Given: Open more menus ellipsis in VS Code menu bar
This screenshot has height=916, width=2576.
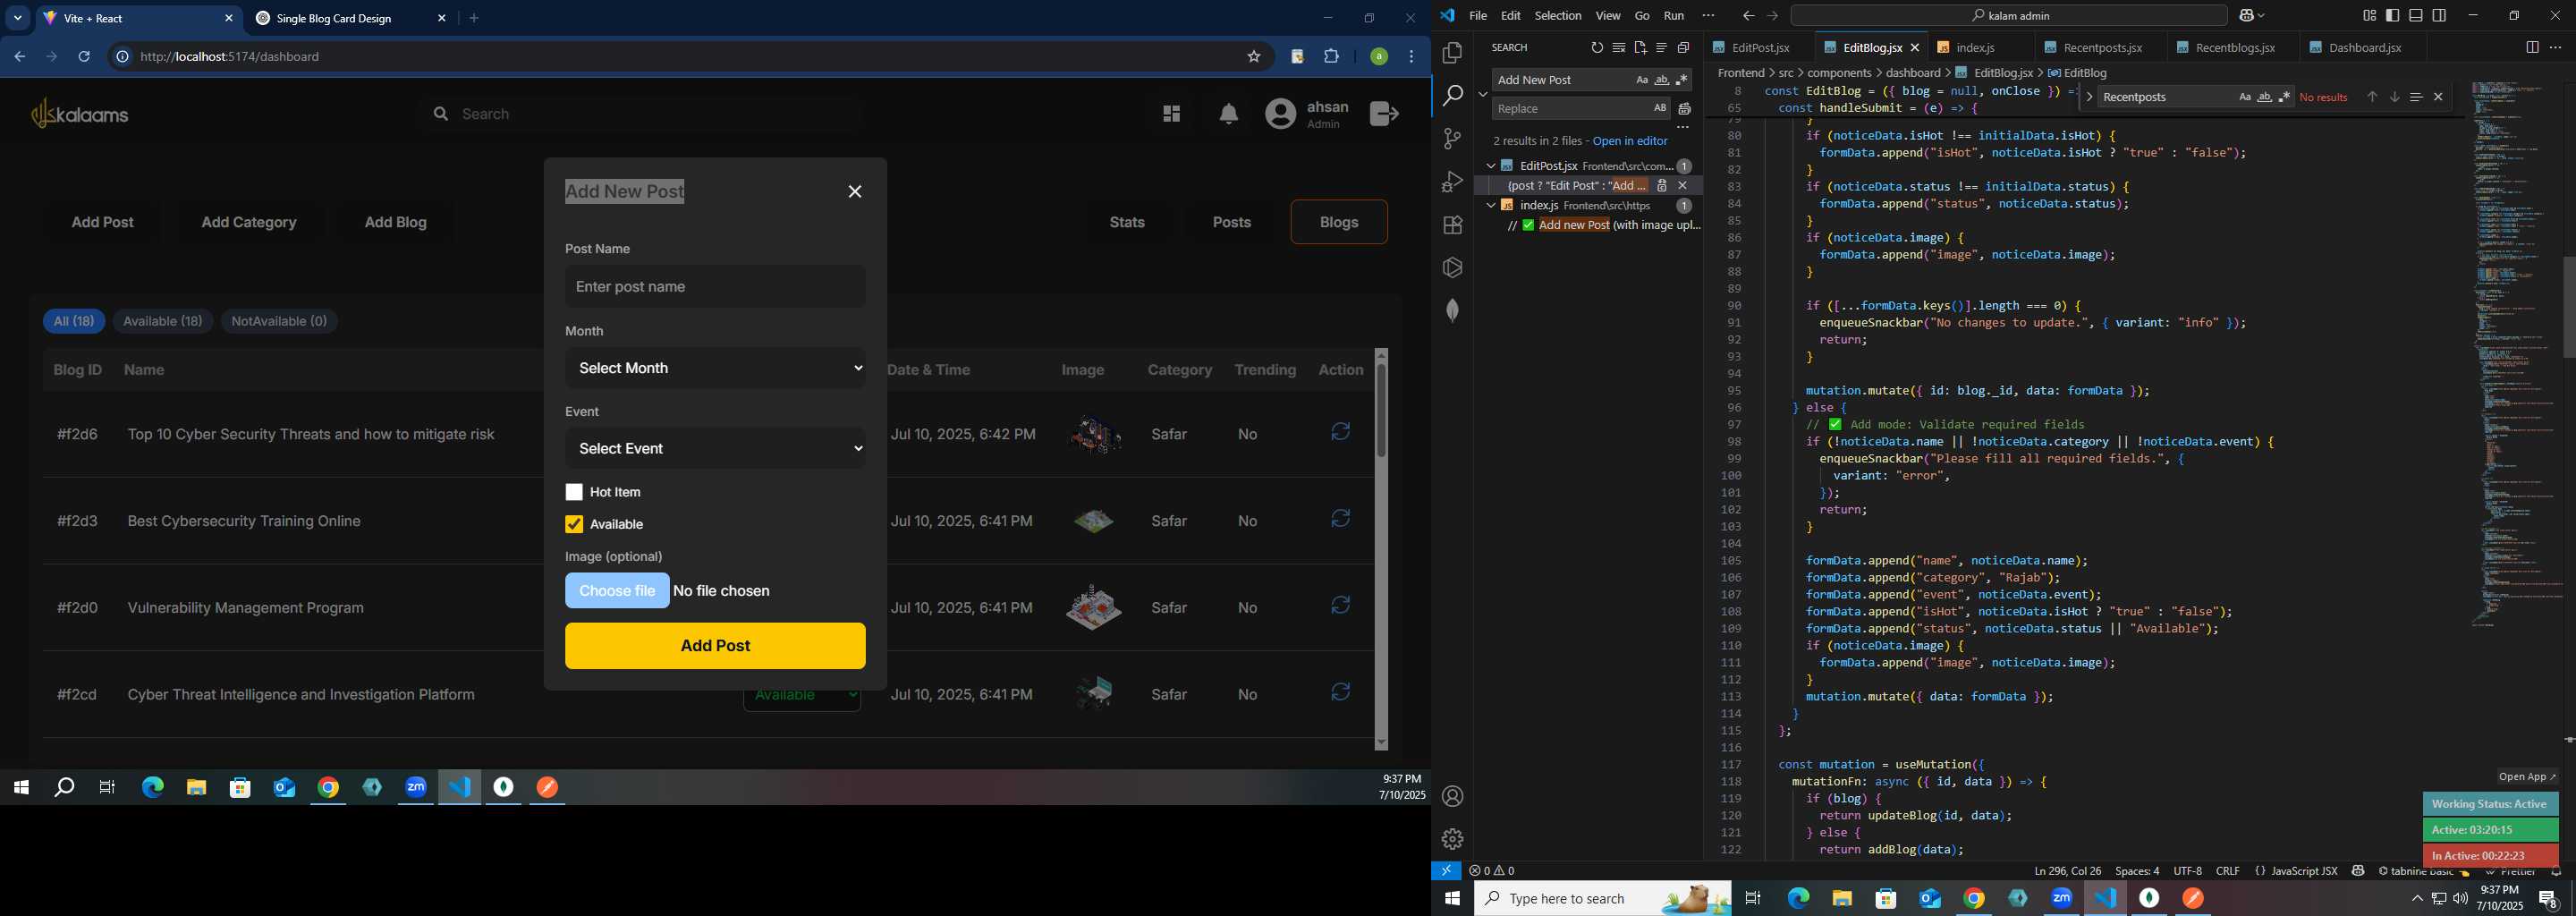Looking at the screenshot, I should tap(1708, 16).
